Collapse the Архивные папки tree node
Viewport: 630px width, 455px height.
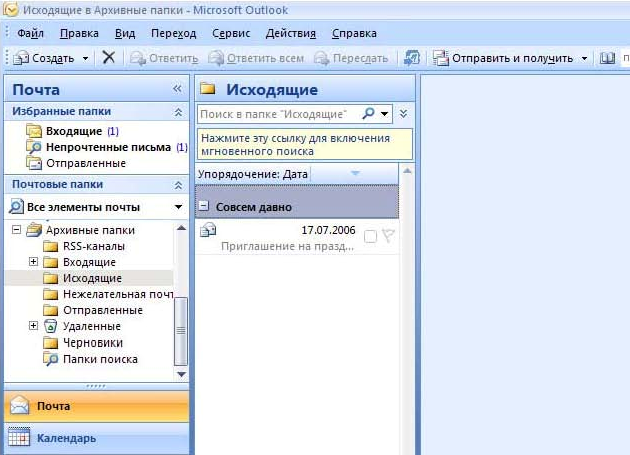(x=16, y=230)
